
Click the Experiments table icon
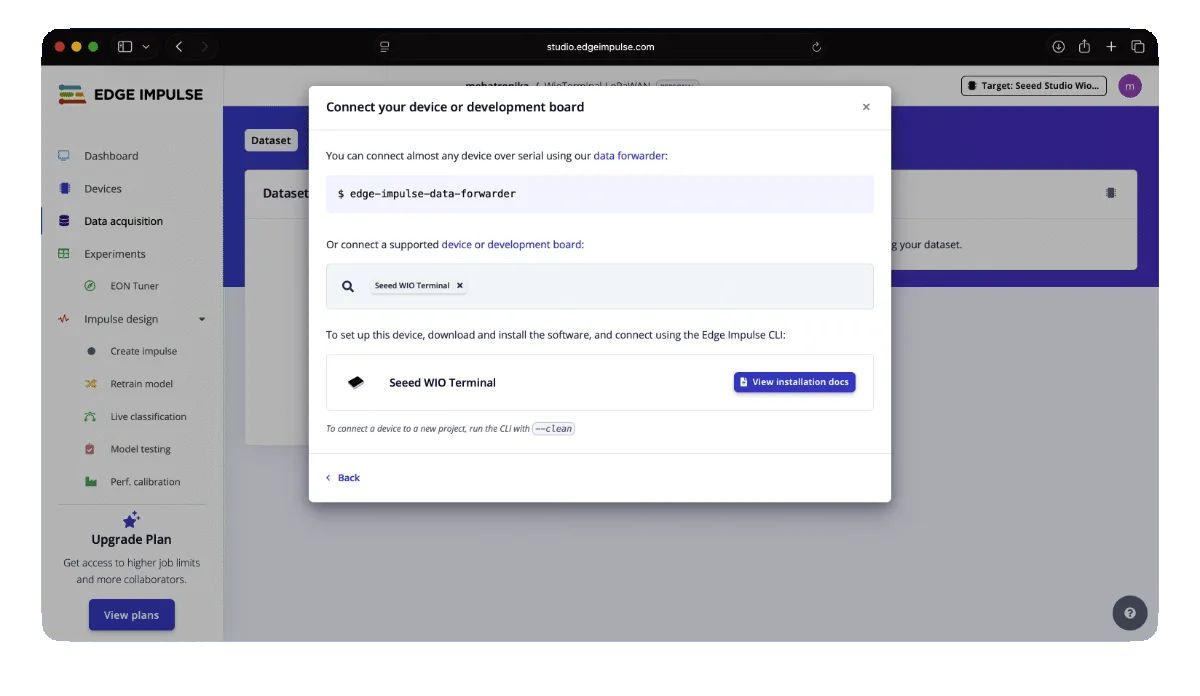click(x=64, y=254)
